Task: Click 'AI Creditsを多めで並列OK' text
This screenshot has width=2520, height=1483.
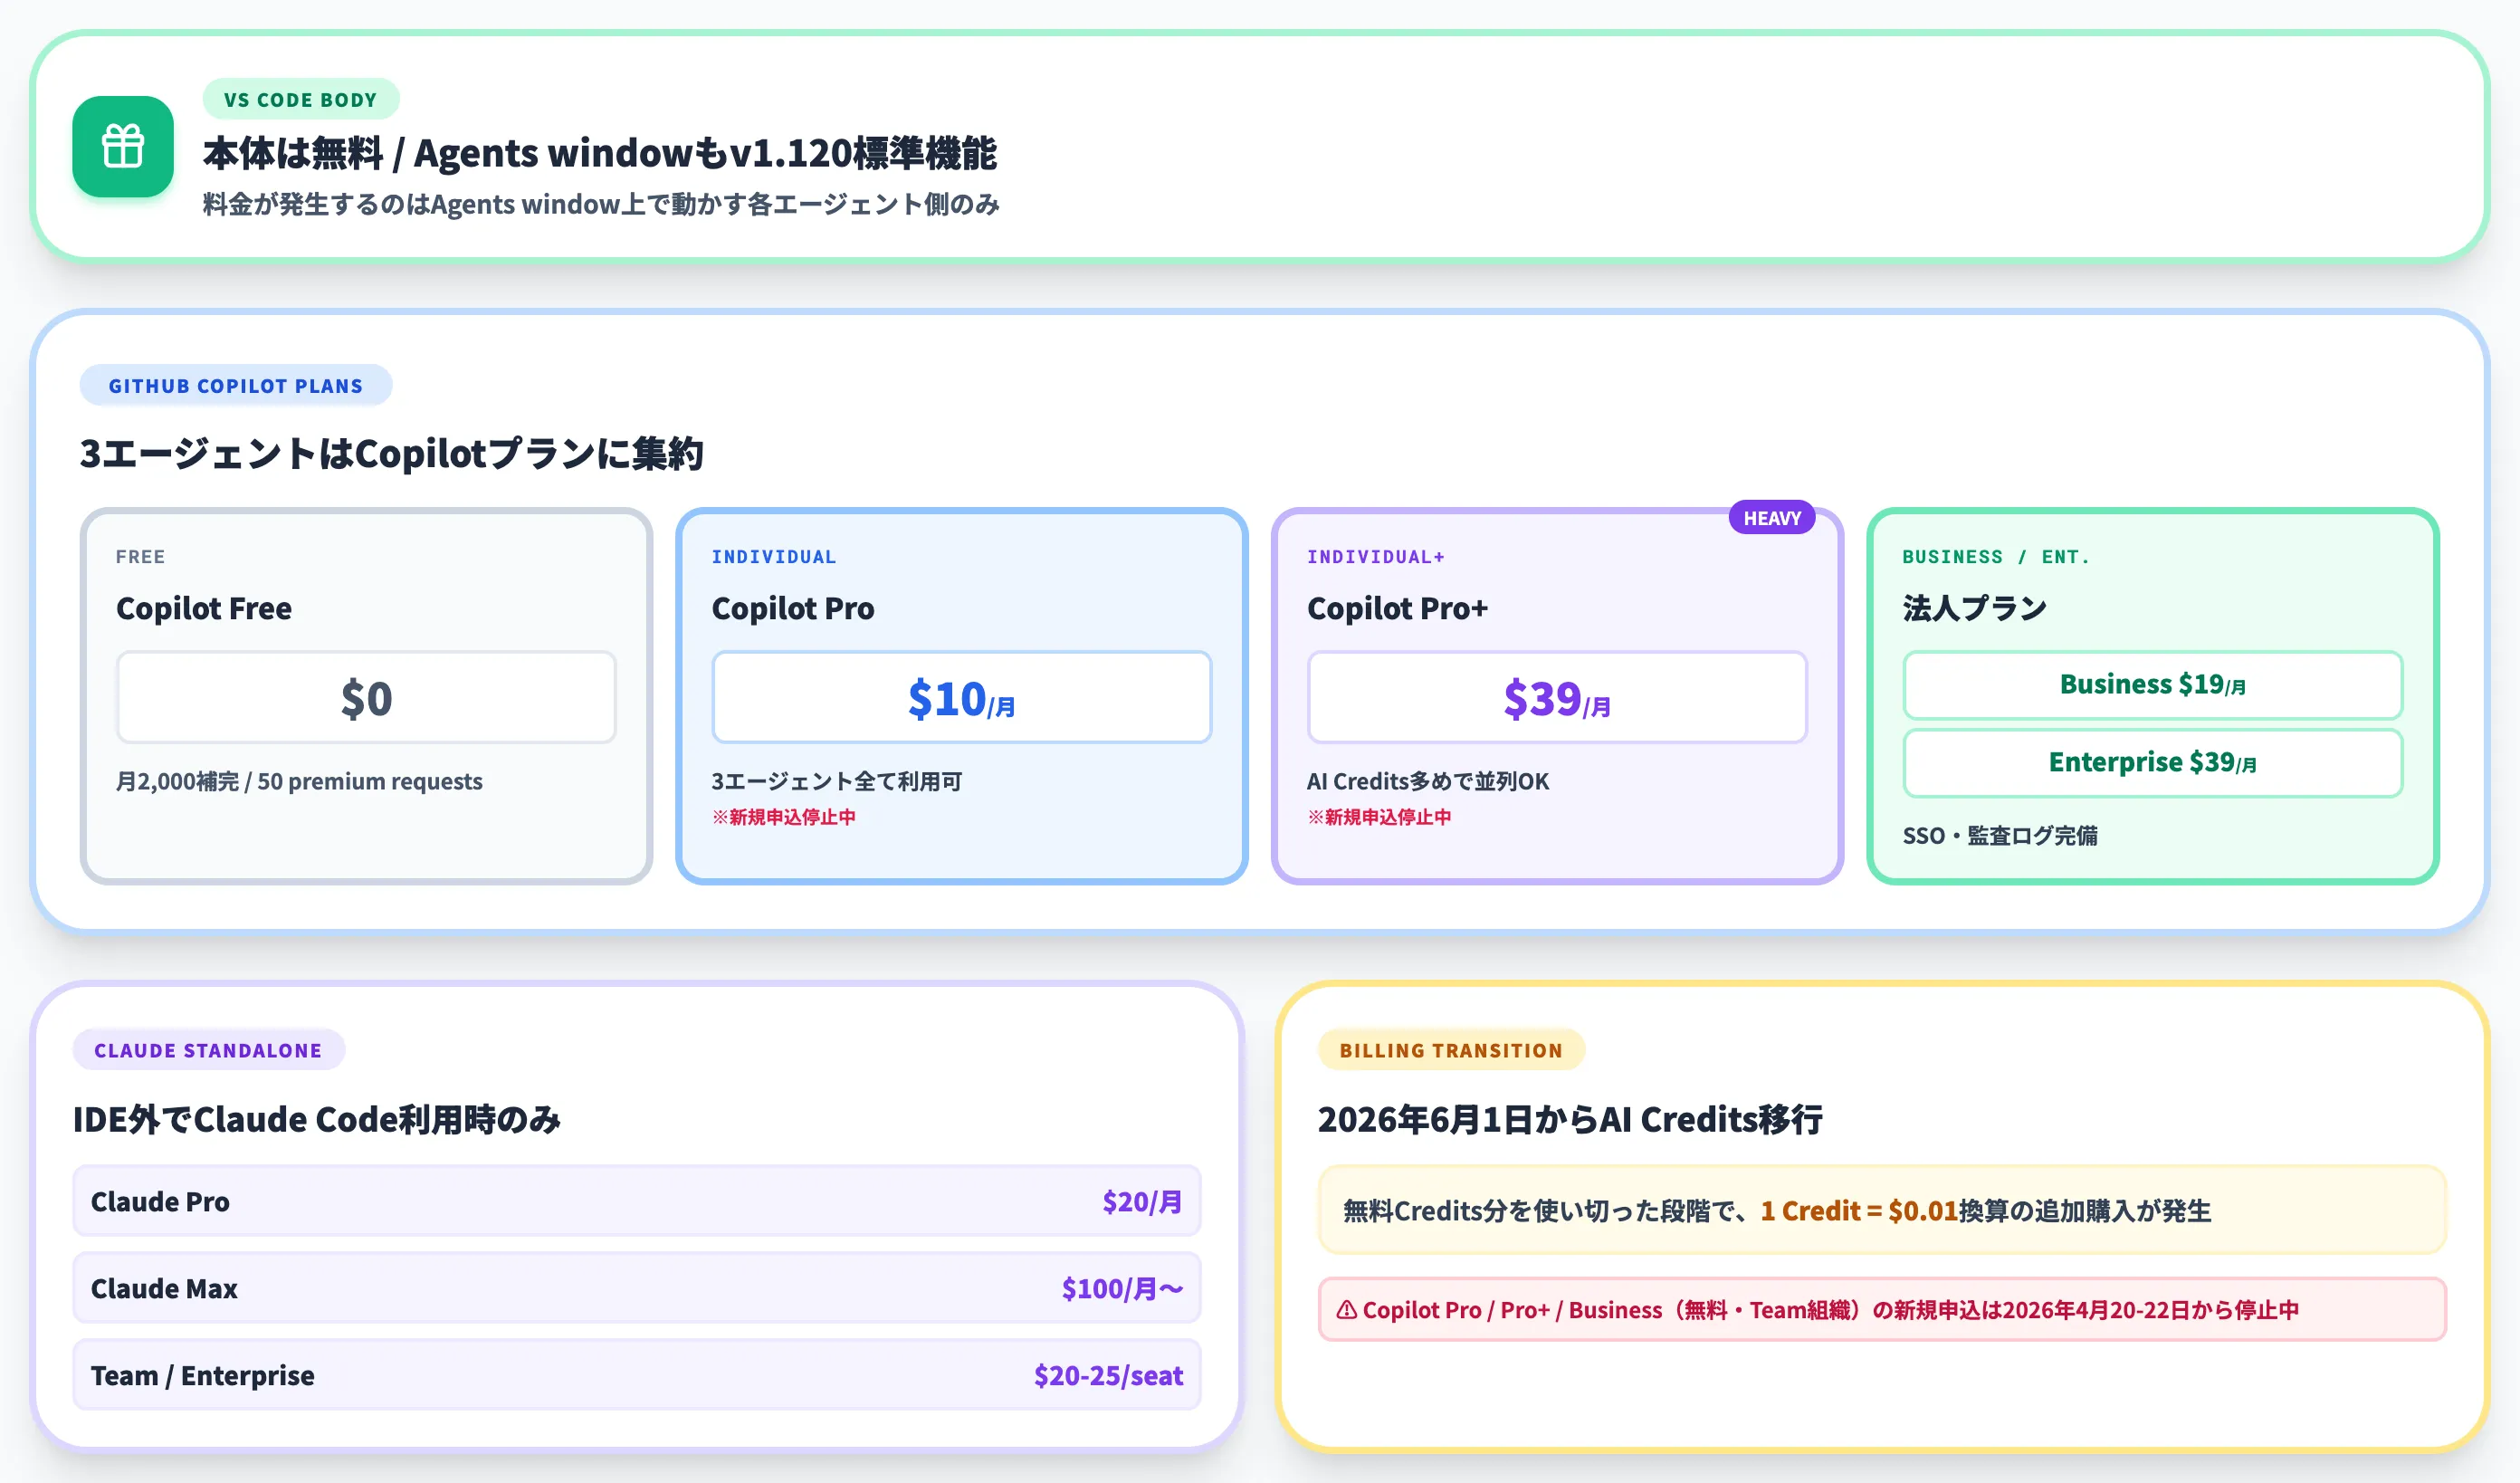Action: [1428, 781]
